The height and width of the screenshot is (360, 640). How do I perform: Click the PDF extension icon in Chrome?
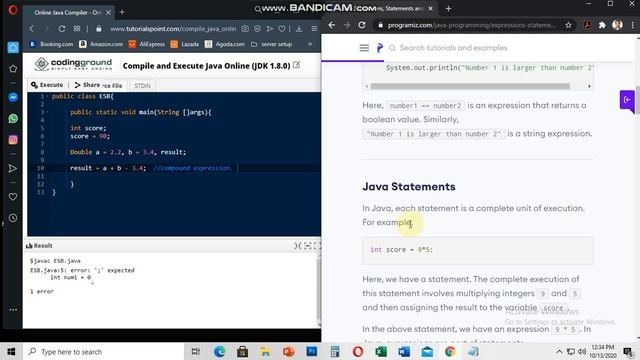[x=587, y=25]
